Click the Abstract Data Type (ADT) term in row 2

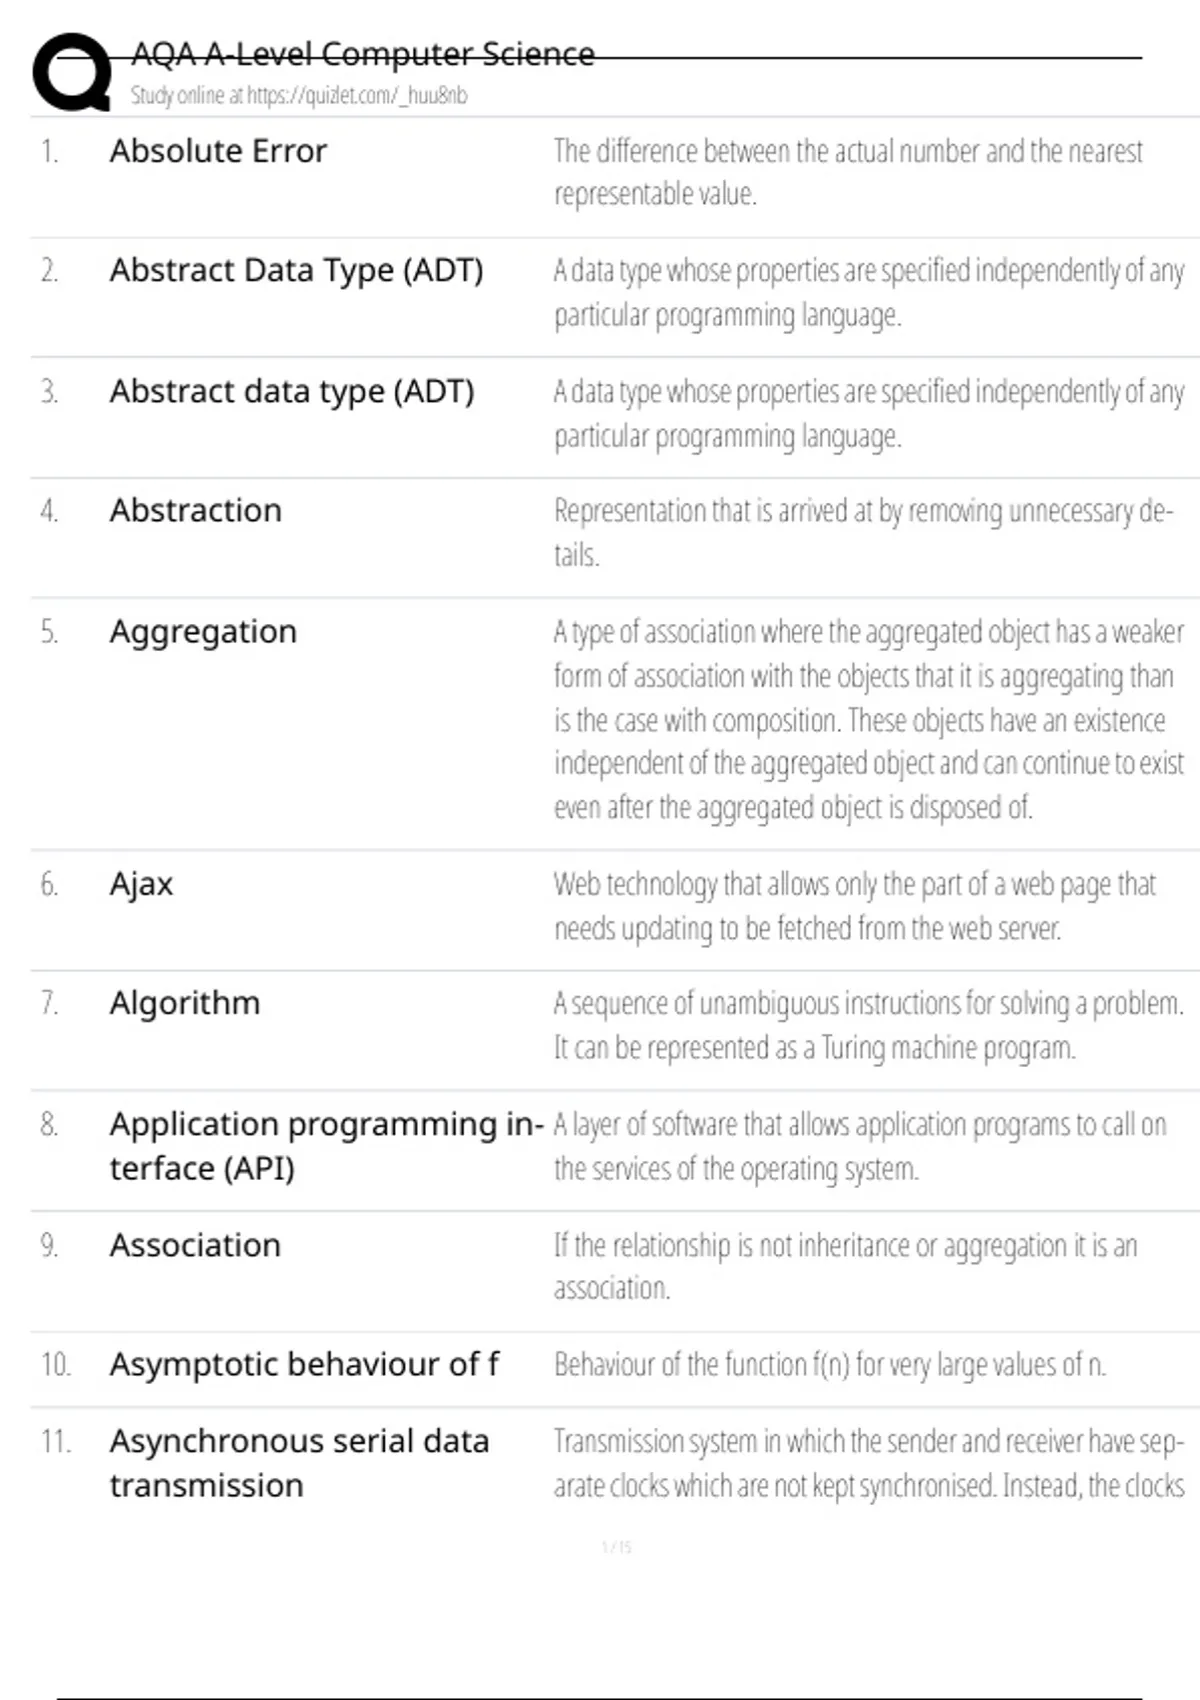pyautogui.click(x=296, y=270)
